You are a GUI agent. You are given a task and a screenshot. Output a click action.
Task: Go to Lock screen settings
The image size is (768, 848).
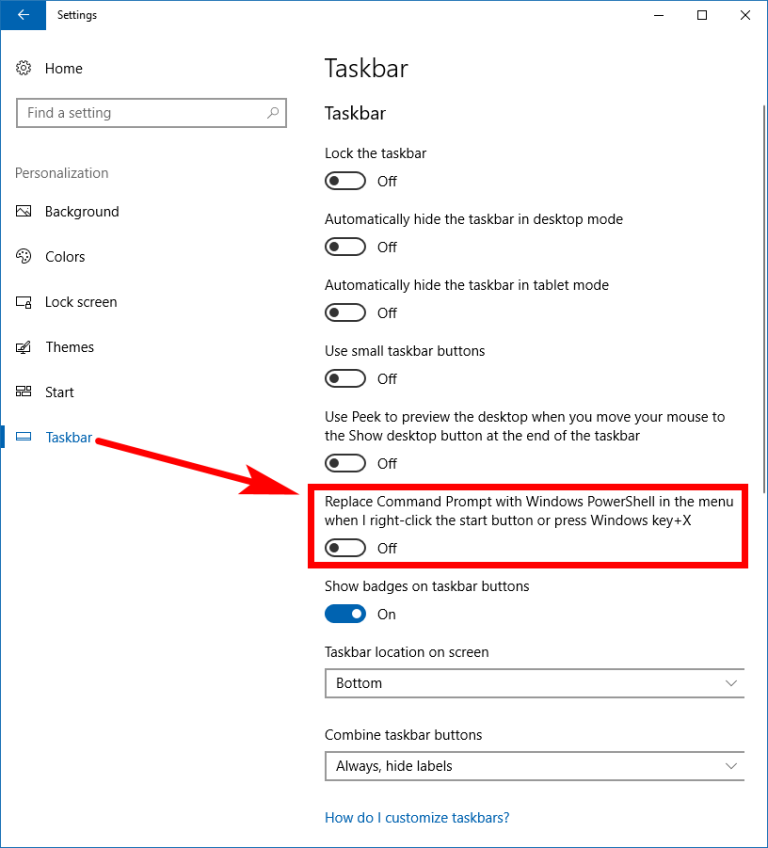[81, 302]
